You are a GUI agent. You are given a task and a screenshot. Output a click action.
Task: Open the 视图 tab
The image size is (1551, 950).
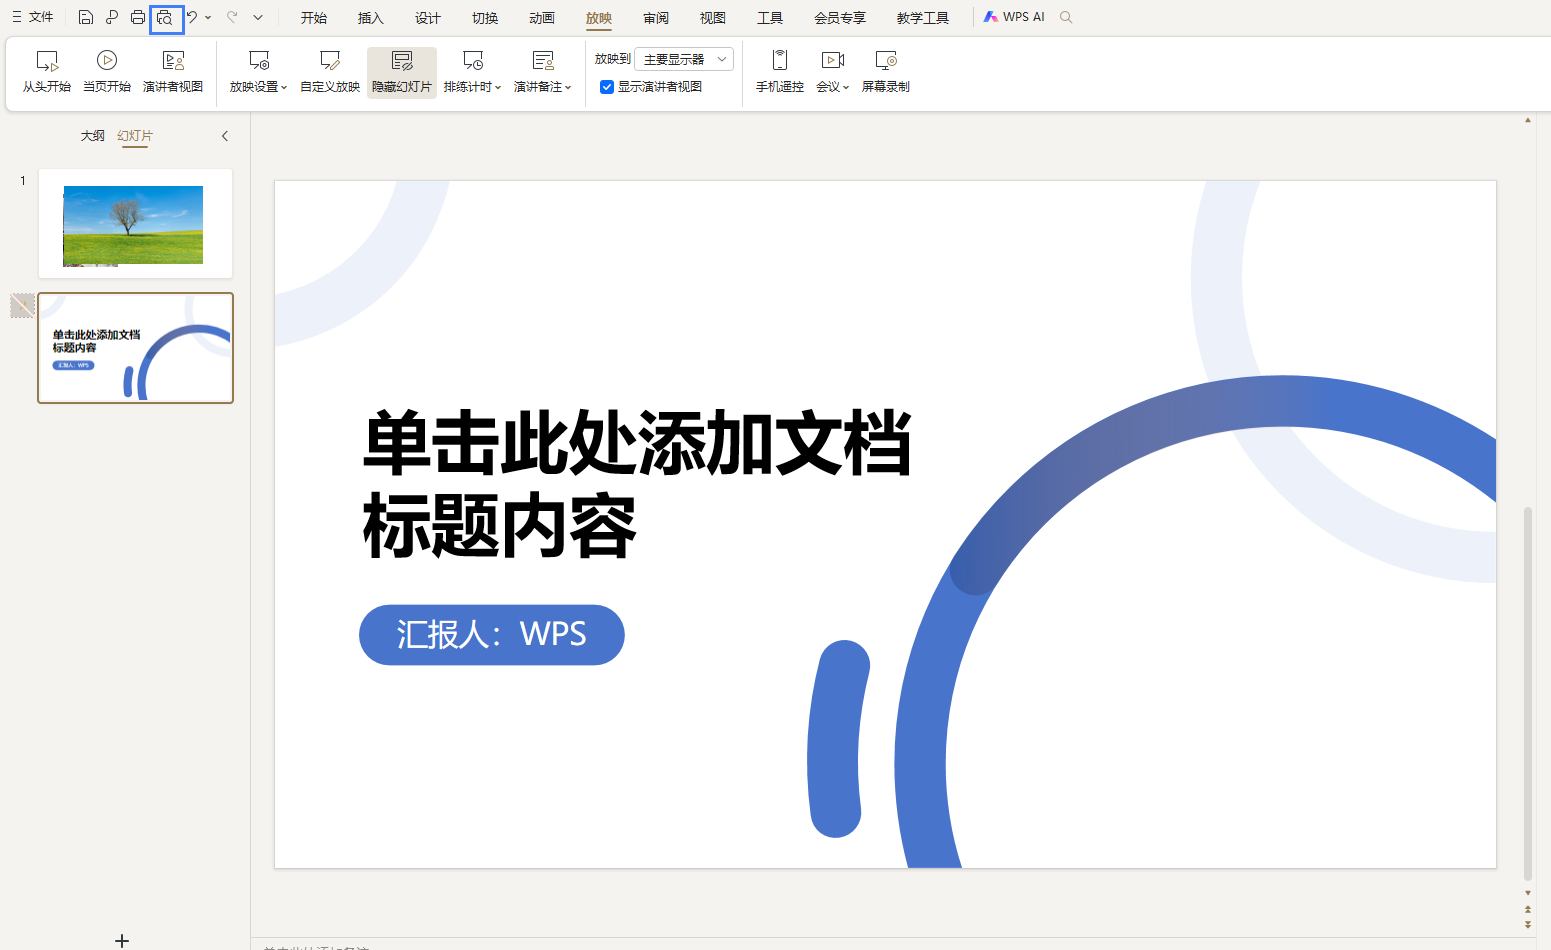pyautogui.click(x=713, y=18)
